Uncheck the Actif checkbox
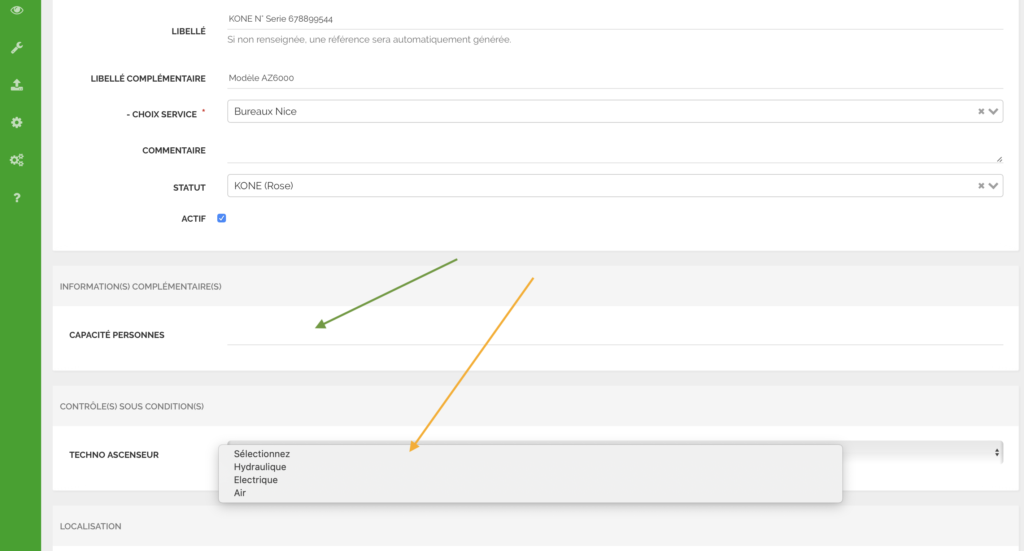The height and width of the screenshot is (551, 1024). click(x=222, y=218)
